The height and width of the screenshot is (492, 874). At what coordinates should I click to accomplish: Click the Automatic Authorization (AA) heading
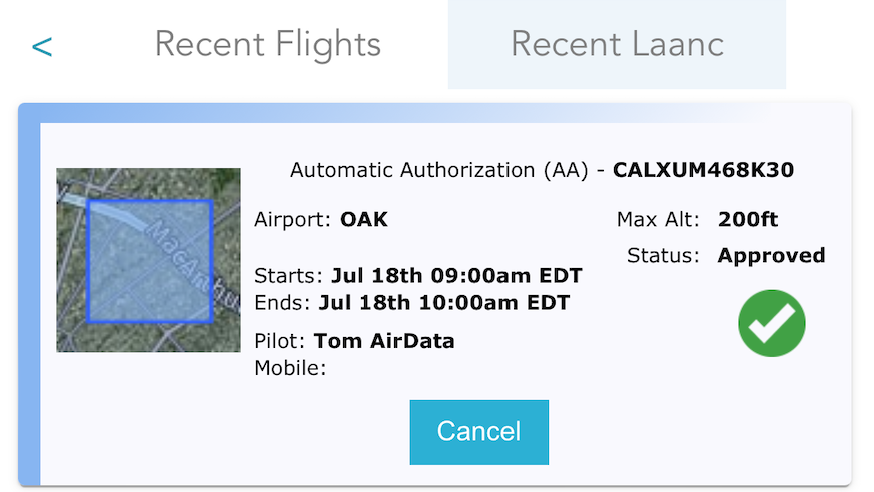(x=439, y=170)
